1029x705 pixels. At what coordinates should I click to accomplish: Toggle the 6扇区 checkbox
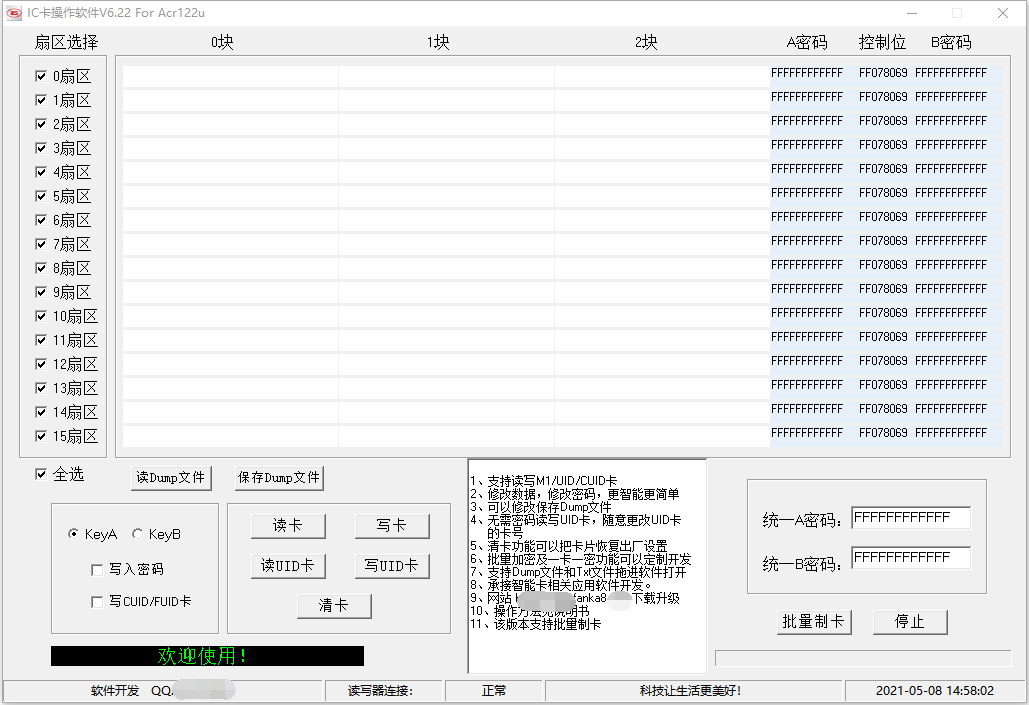pos(41,220)
